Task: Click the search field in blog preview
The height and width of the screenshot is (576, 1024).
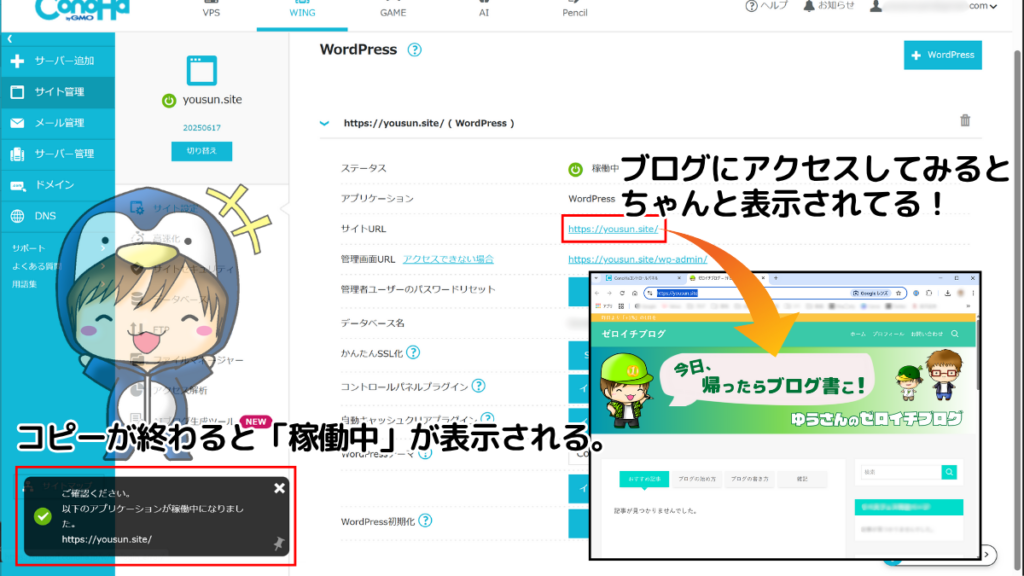Action: 901,472
